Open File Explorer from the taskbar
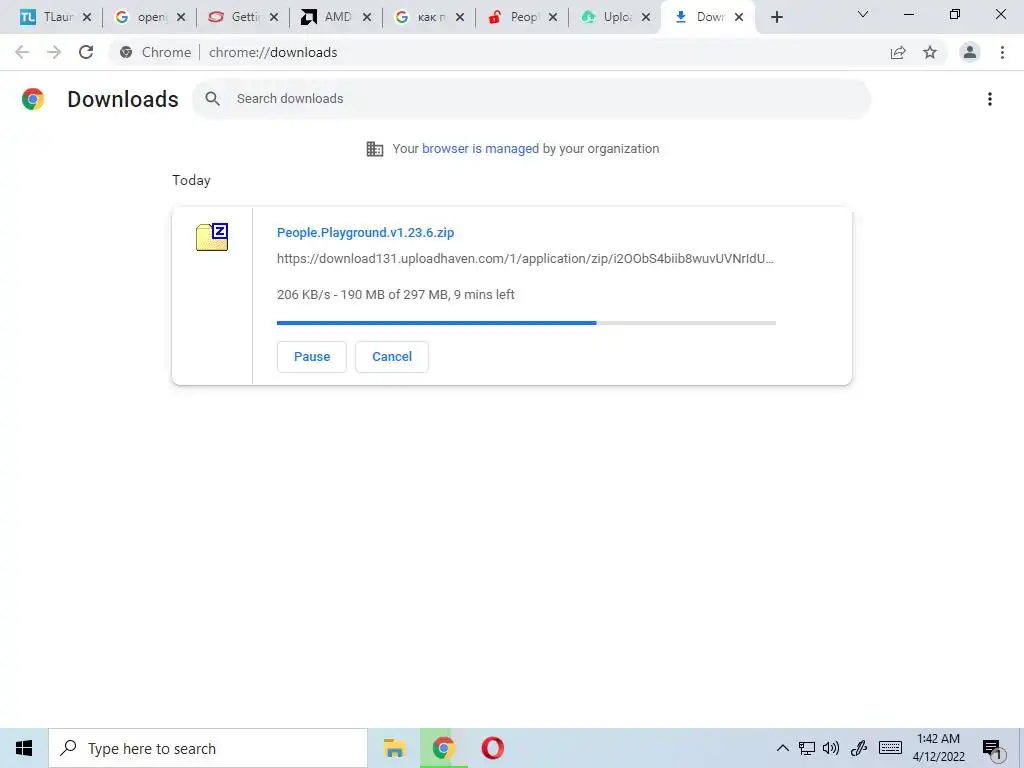The height and width of the screenshot is (768, 1024). coord(394,748)
